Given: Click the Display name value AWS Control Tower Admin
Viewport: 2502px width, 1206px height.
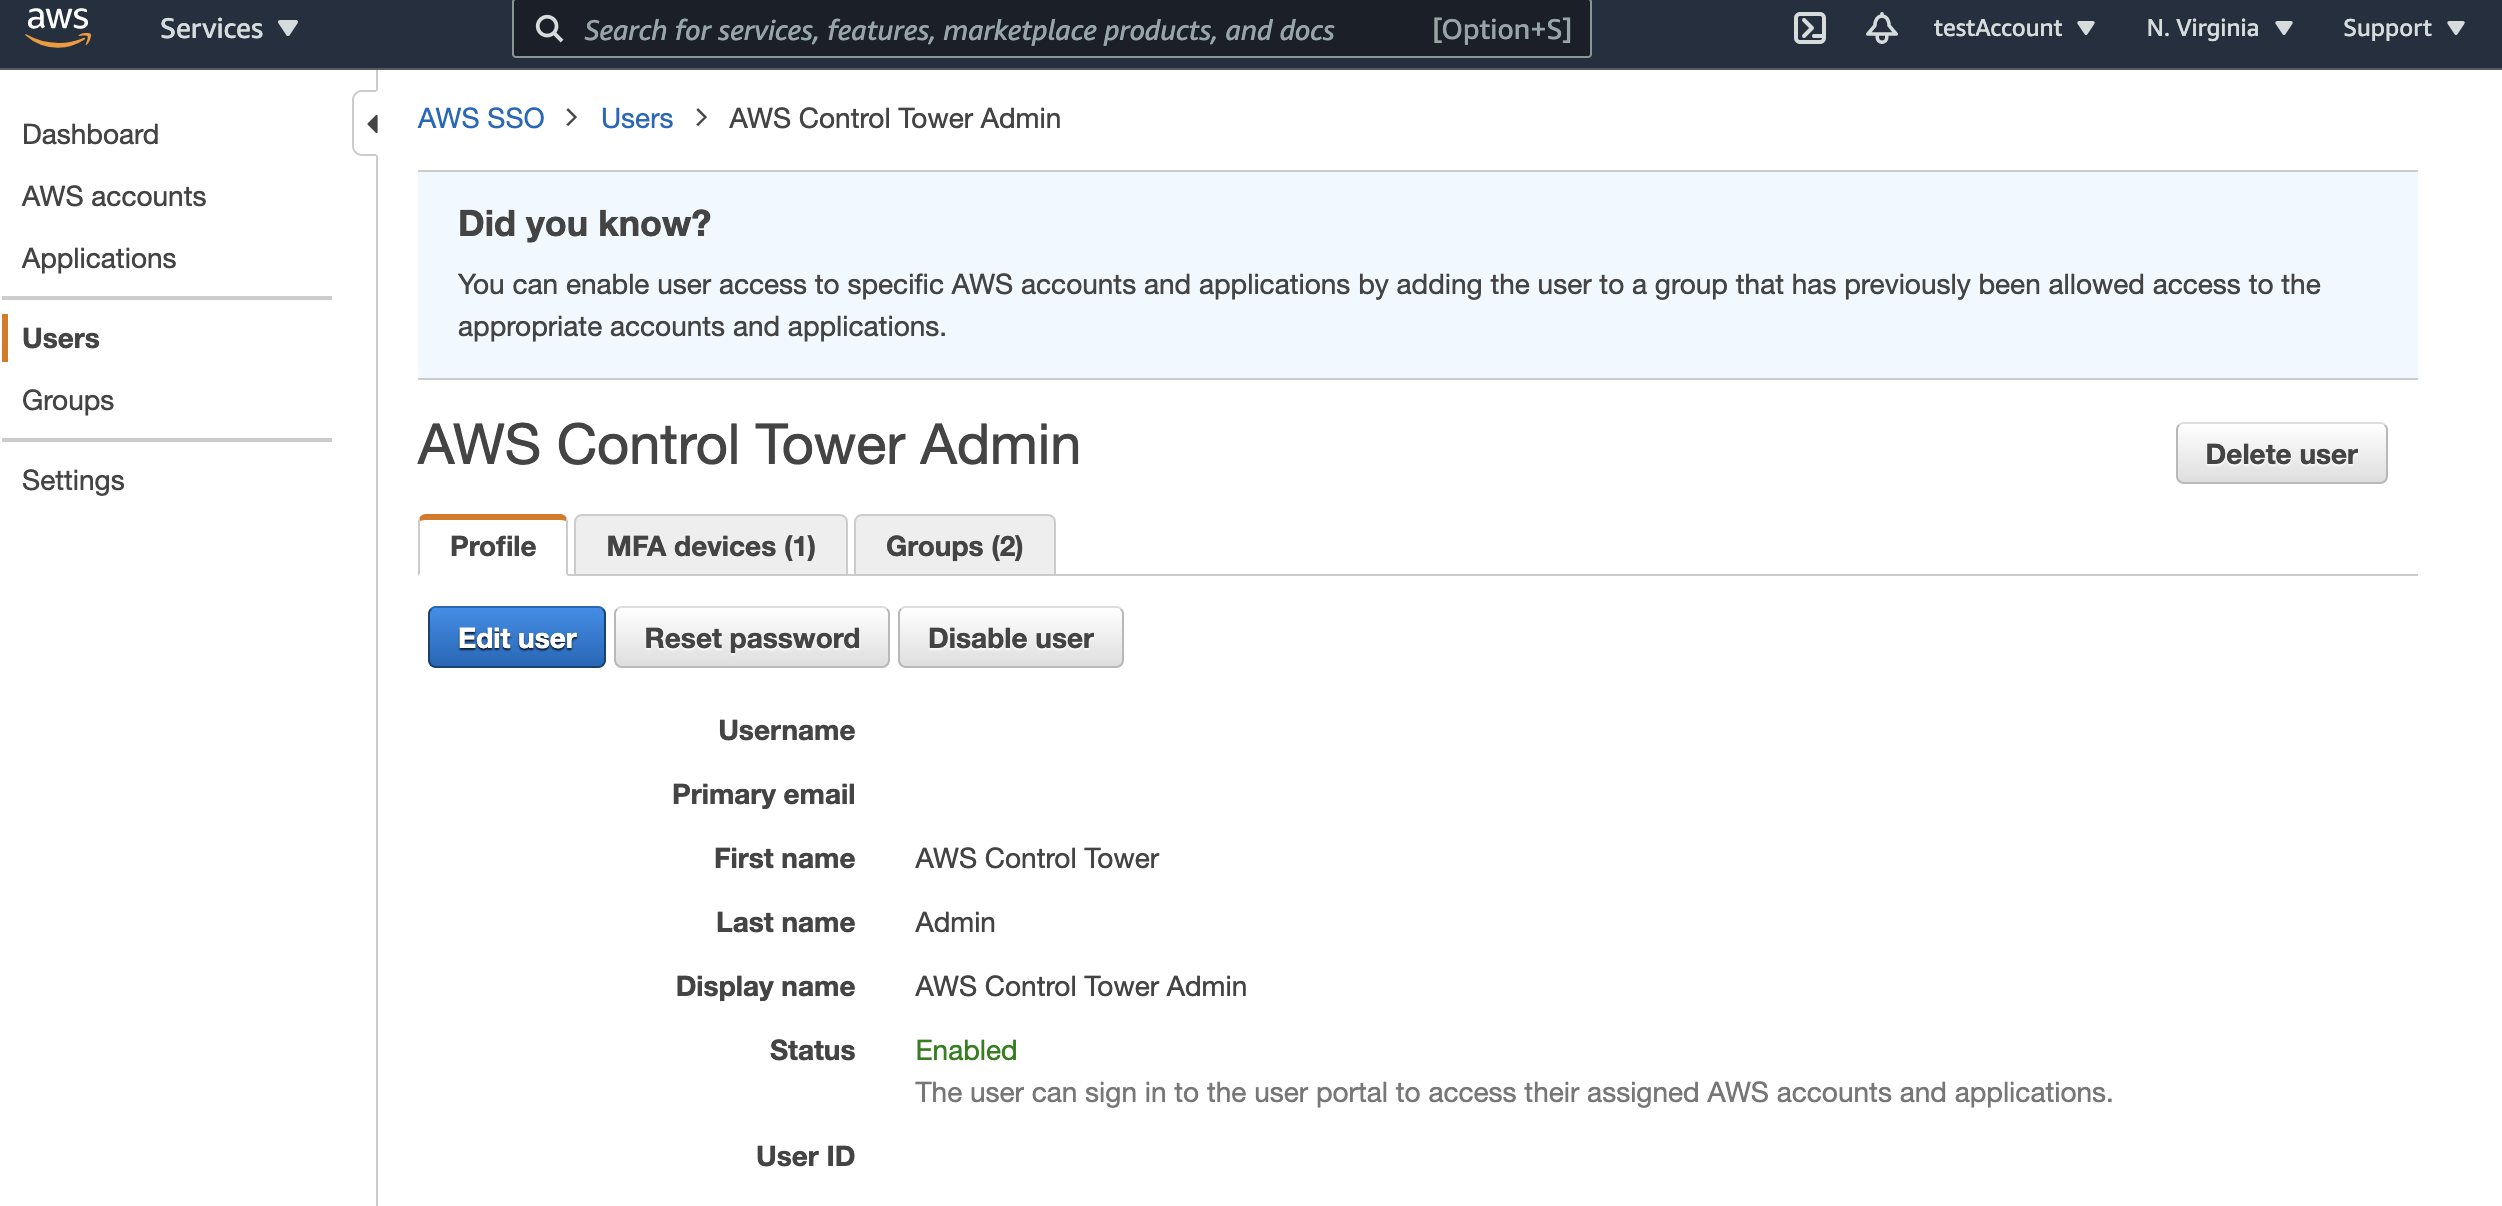Looking at the screenshot, I should pyautogui.click(x=1081, y=986).
